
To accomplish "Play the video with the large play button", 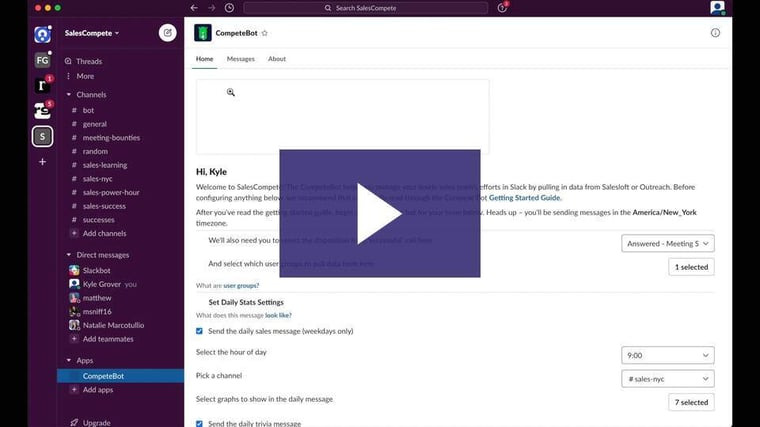I will (380, 213).
